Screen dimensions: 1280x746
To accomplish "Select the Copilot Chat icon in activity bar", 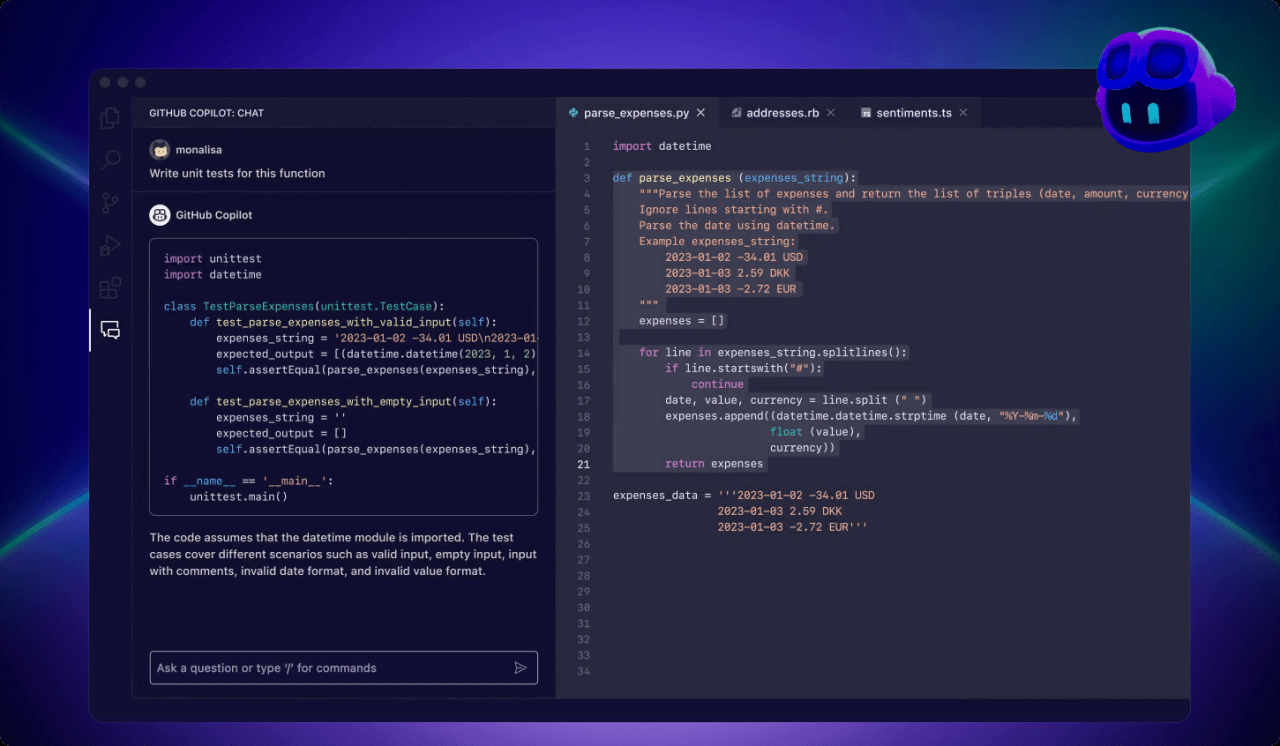I will 111,330.
